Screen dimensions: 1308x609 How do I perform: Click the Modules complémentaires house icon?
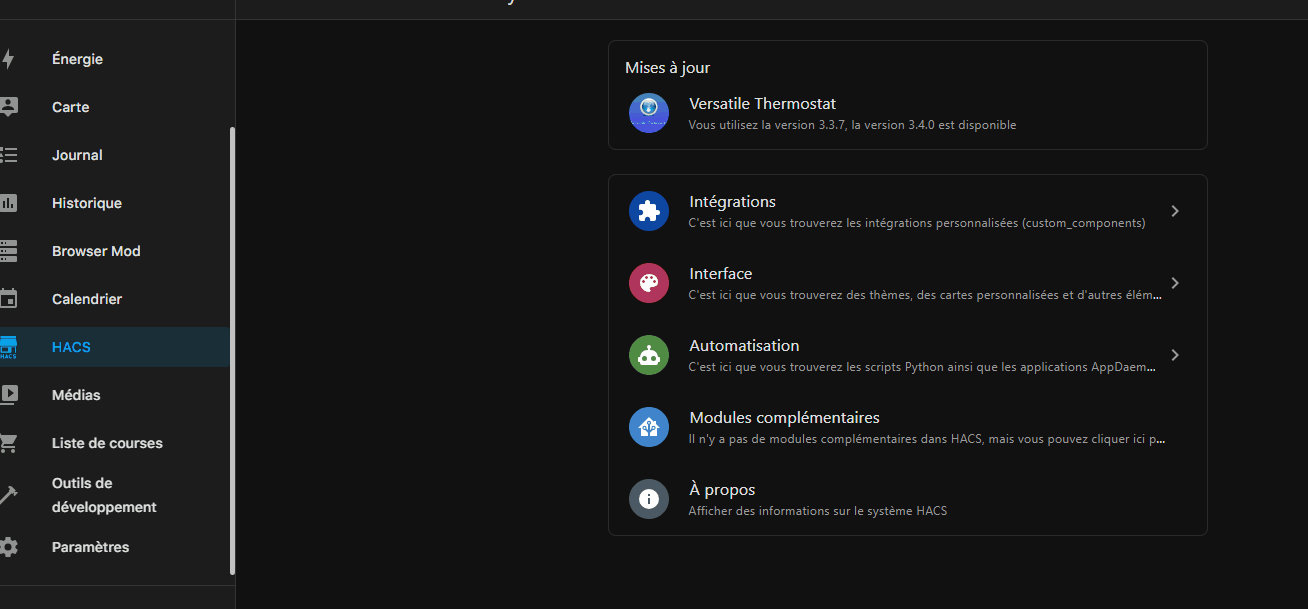649,427
